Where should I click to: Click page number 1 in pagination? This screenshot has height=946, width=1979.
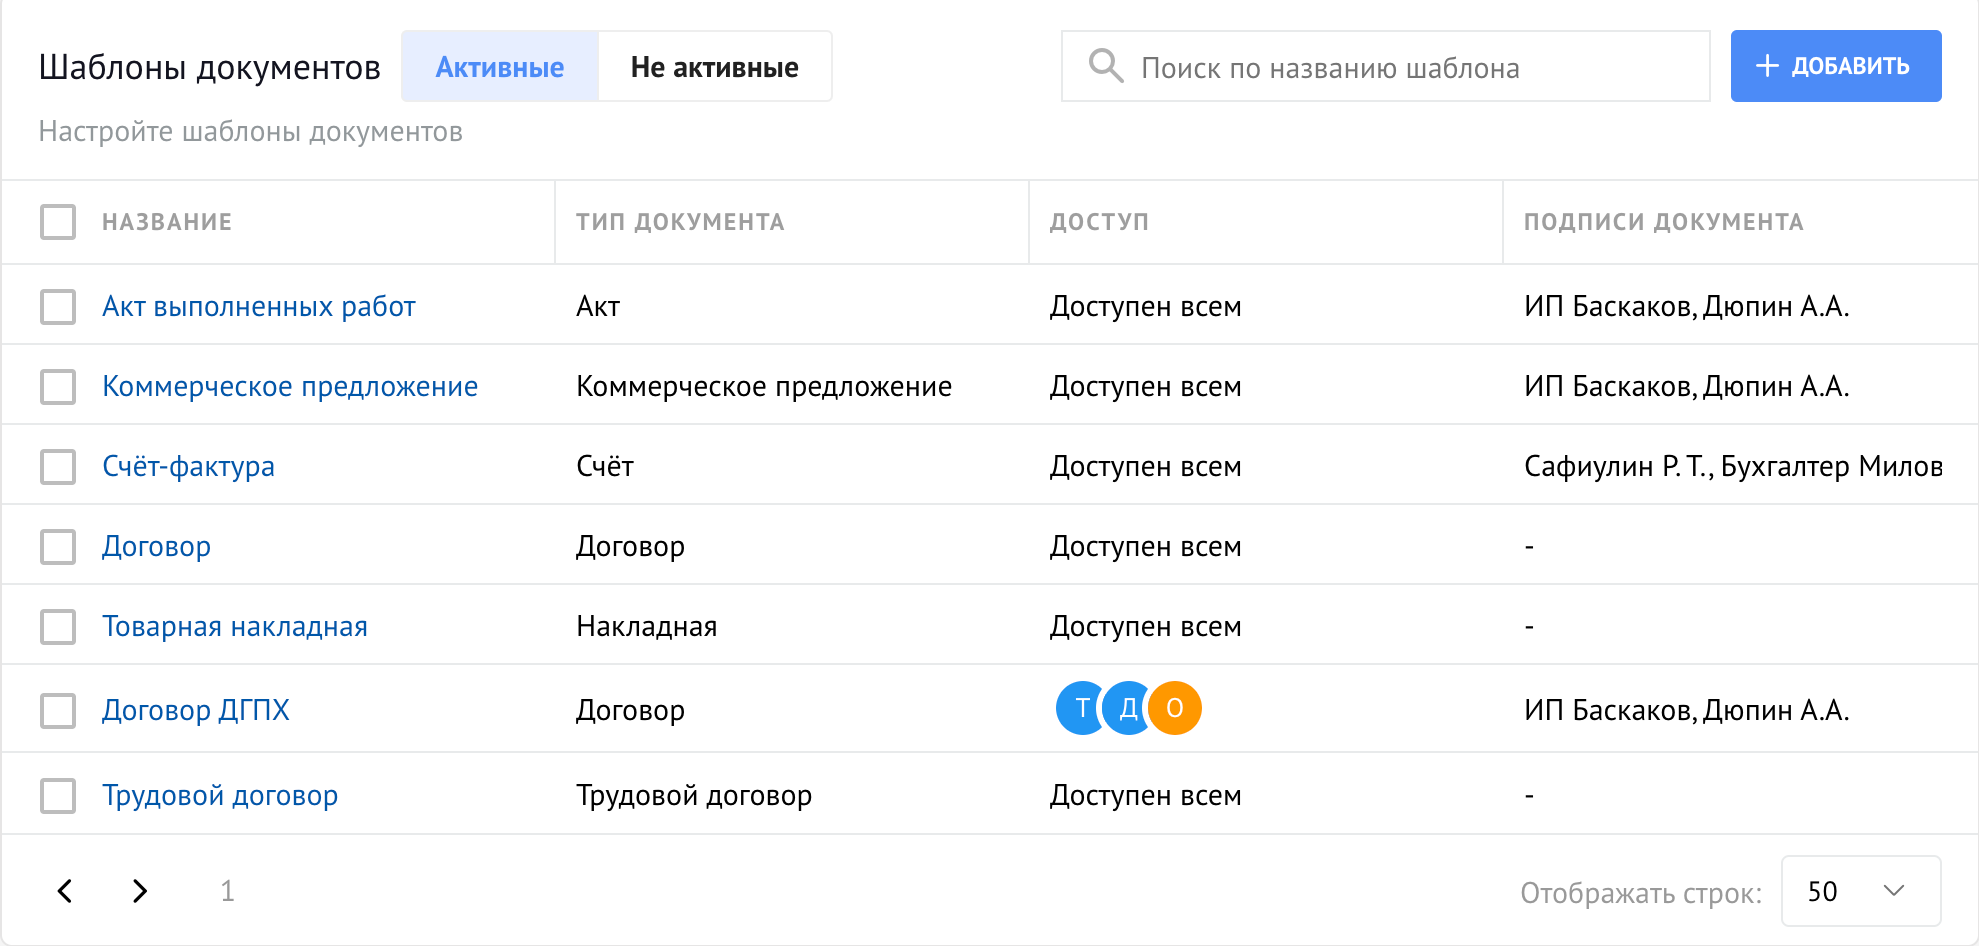(x=227, y=891)
